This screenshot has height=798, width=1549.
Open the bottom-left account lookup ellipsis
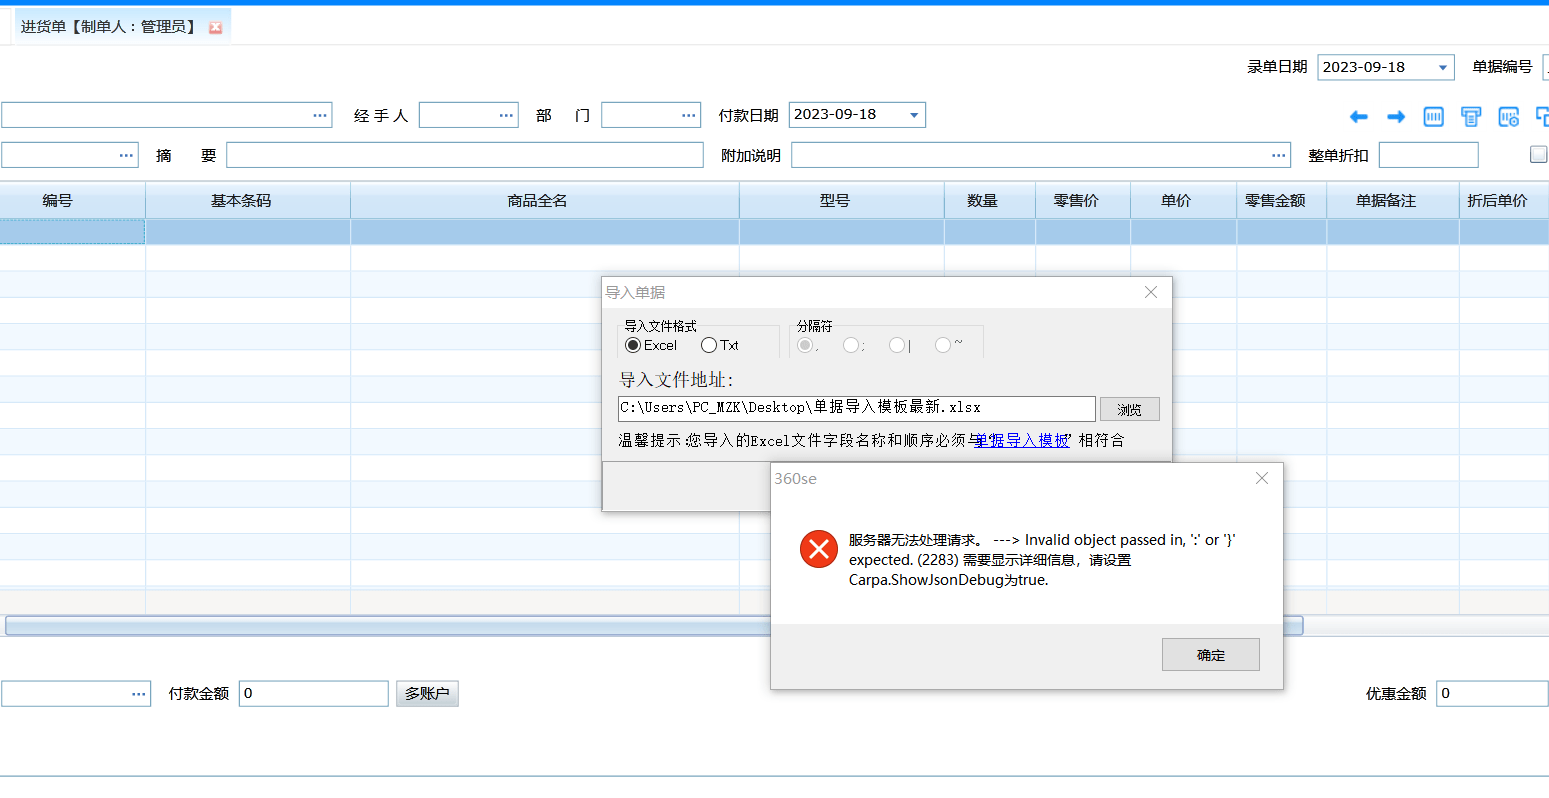[139, 694]
